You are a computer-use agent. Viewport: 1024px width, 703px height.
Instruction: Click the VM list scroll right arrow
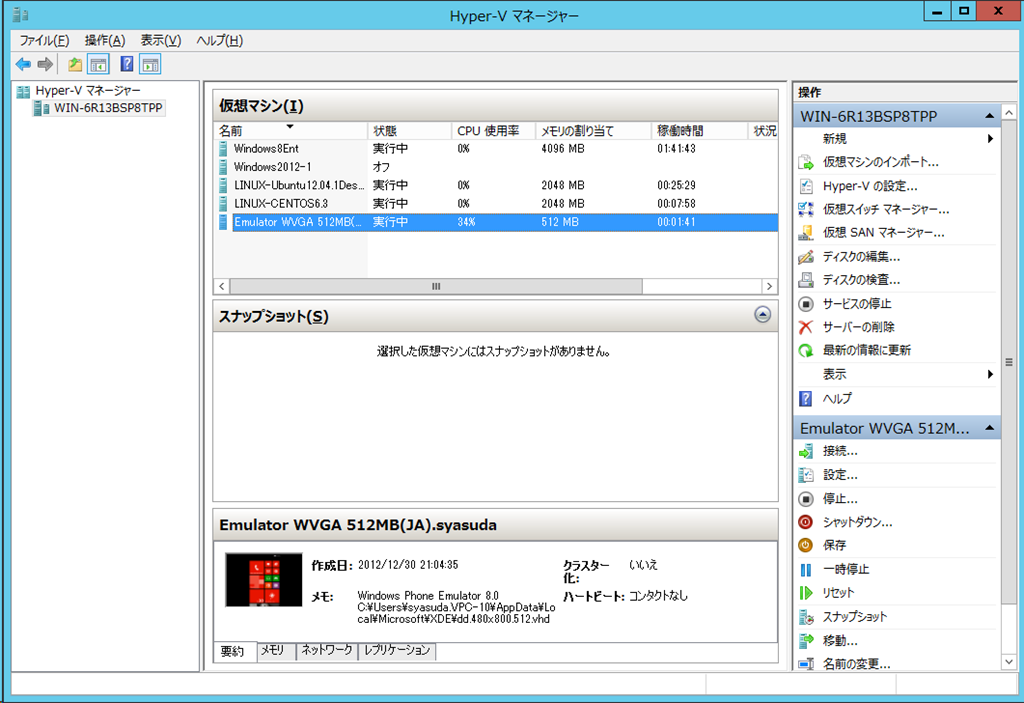pos(769,286)
